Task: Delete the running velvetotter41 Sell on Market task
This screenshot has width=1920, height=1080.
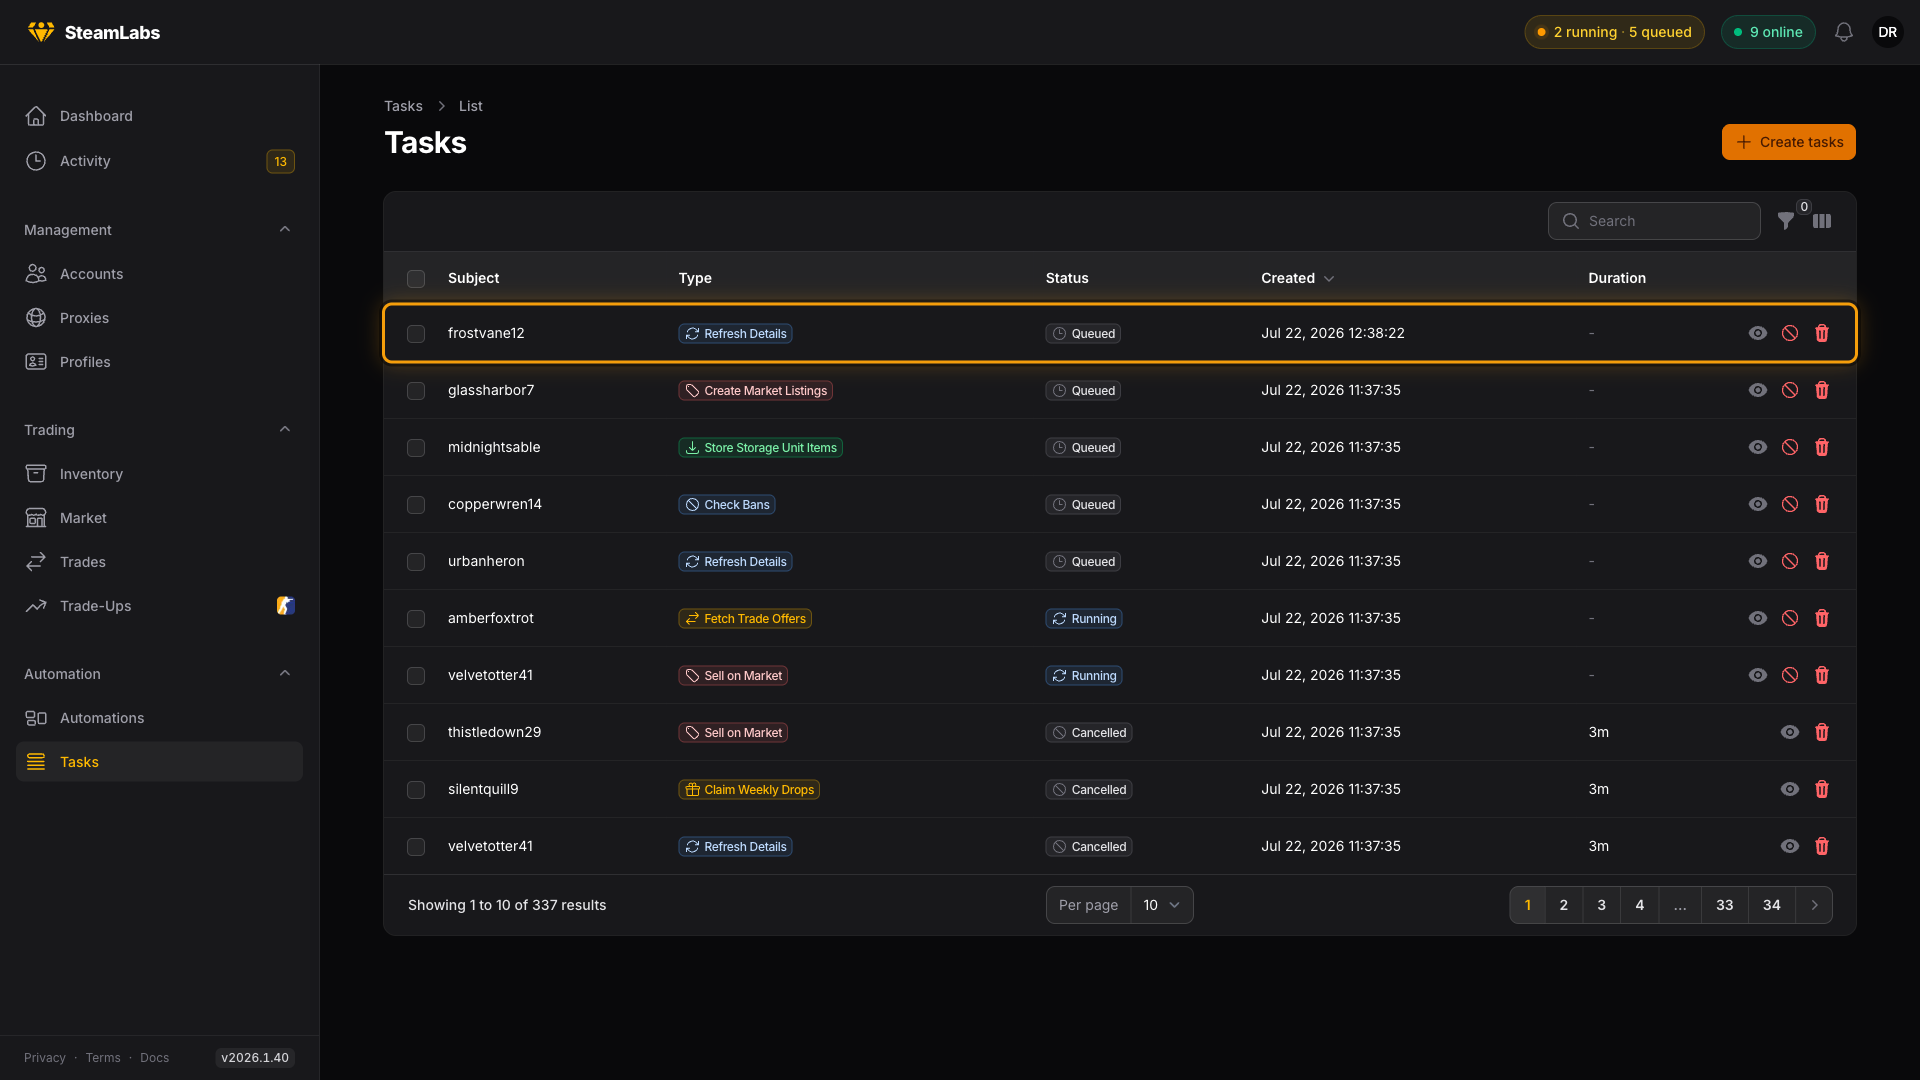Action: point(1822,675)
